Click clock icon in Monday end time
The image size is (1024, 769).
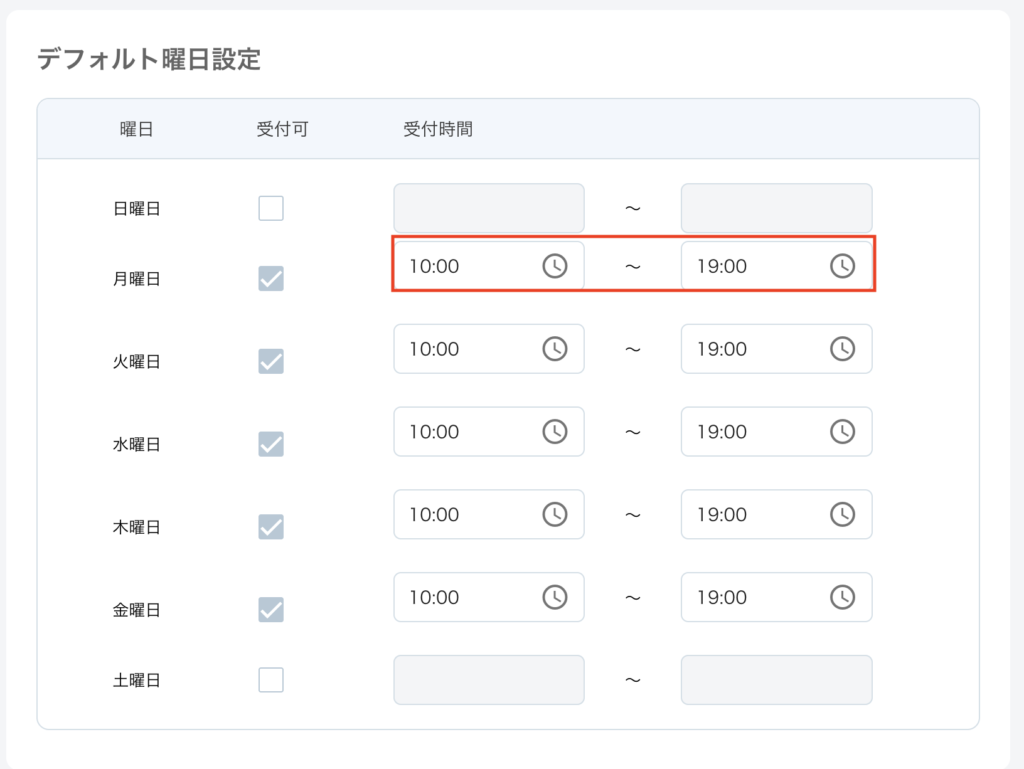(x=843, y=266)
